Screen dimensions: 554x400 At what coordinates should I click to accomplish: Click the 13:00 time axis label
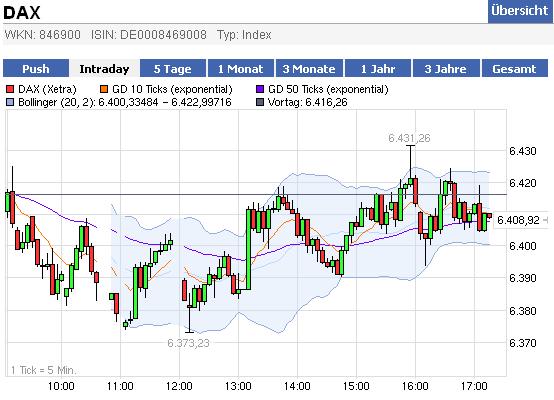(x=238, y=386)
